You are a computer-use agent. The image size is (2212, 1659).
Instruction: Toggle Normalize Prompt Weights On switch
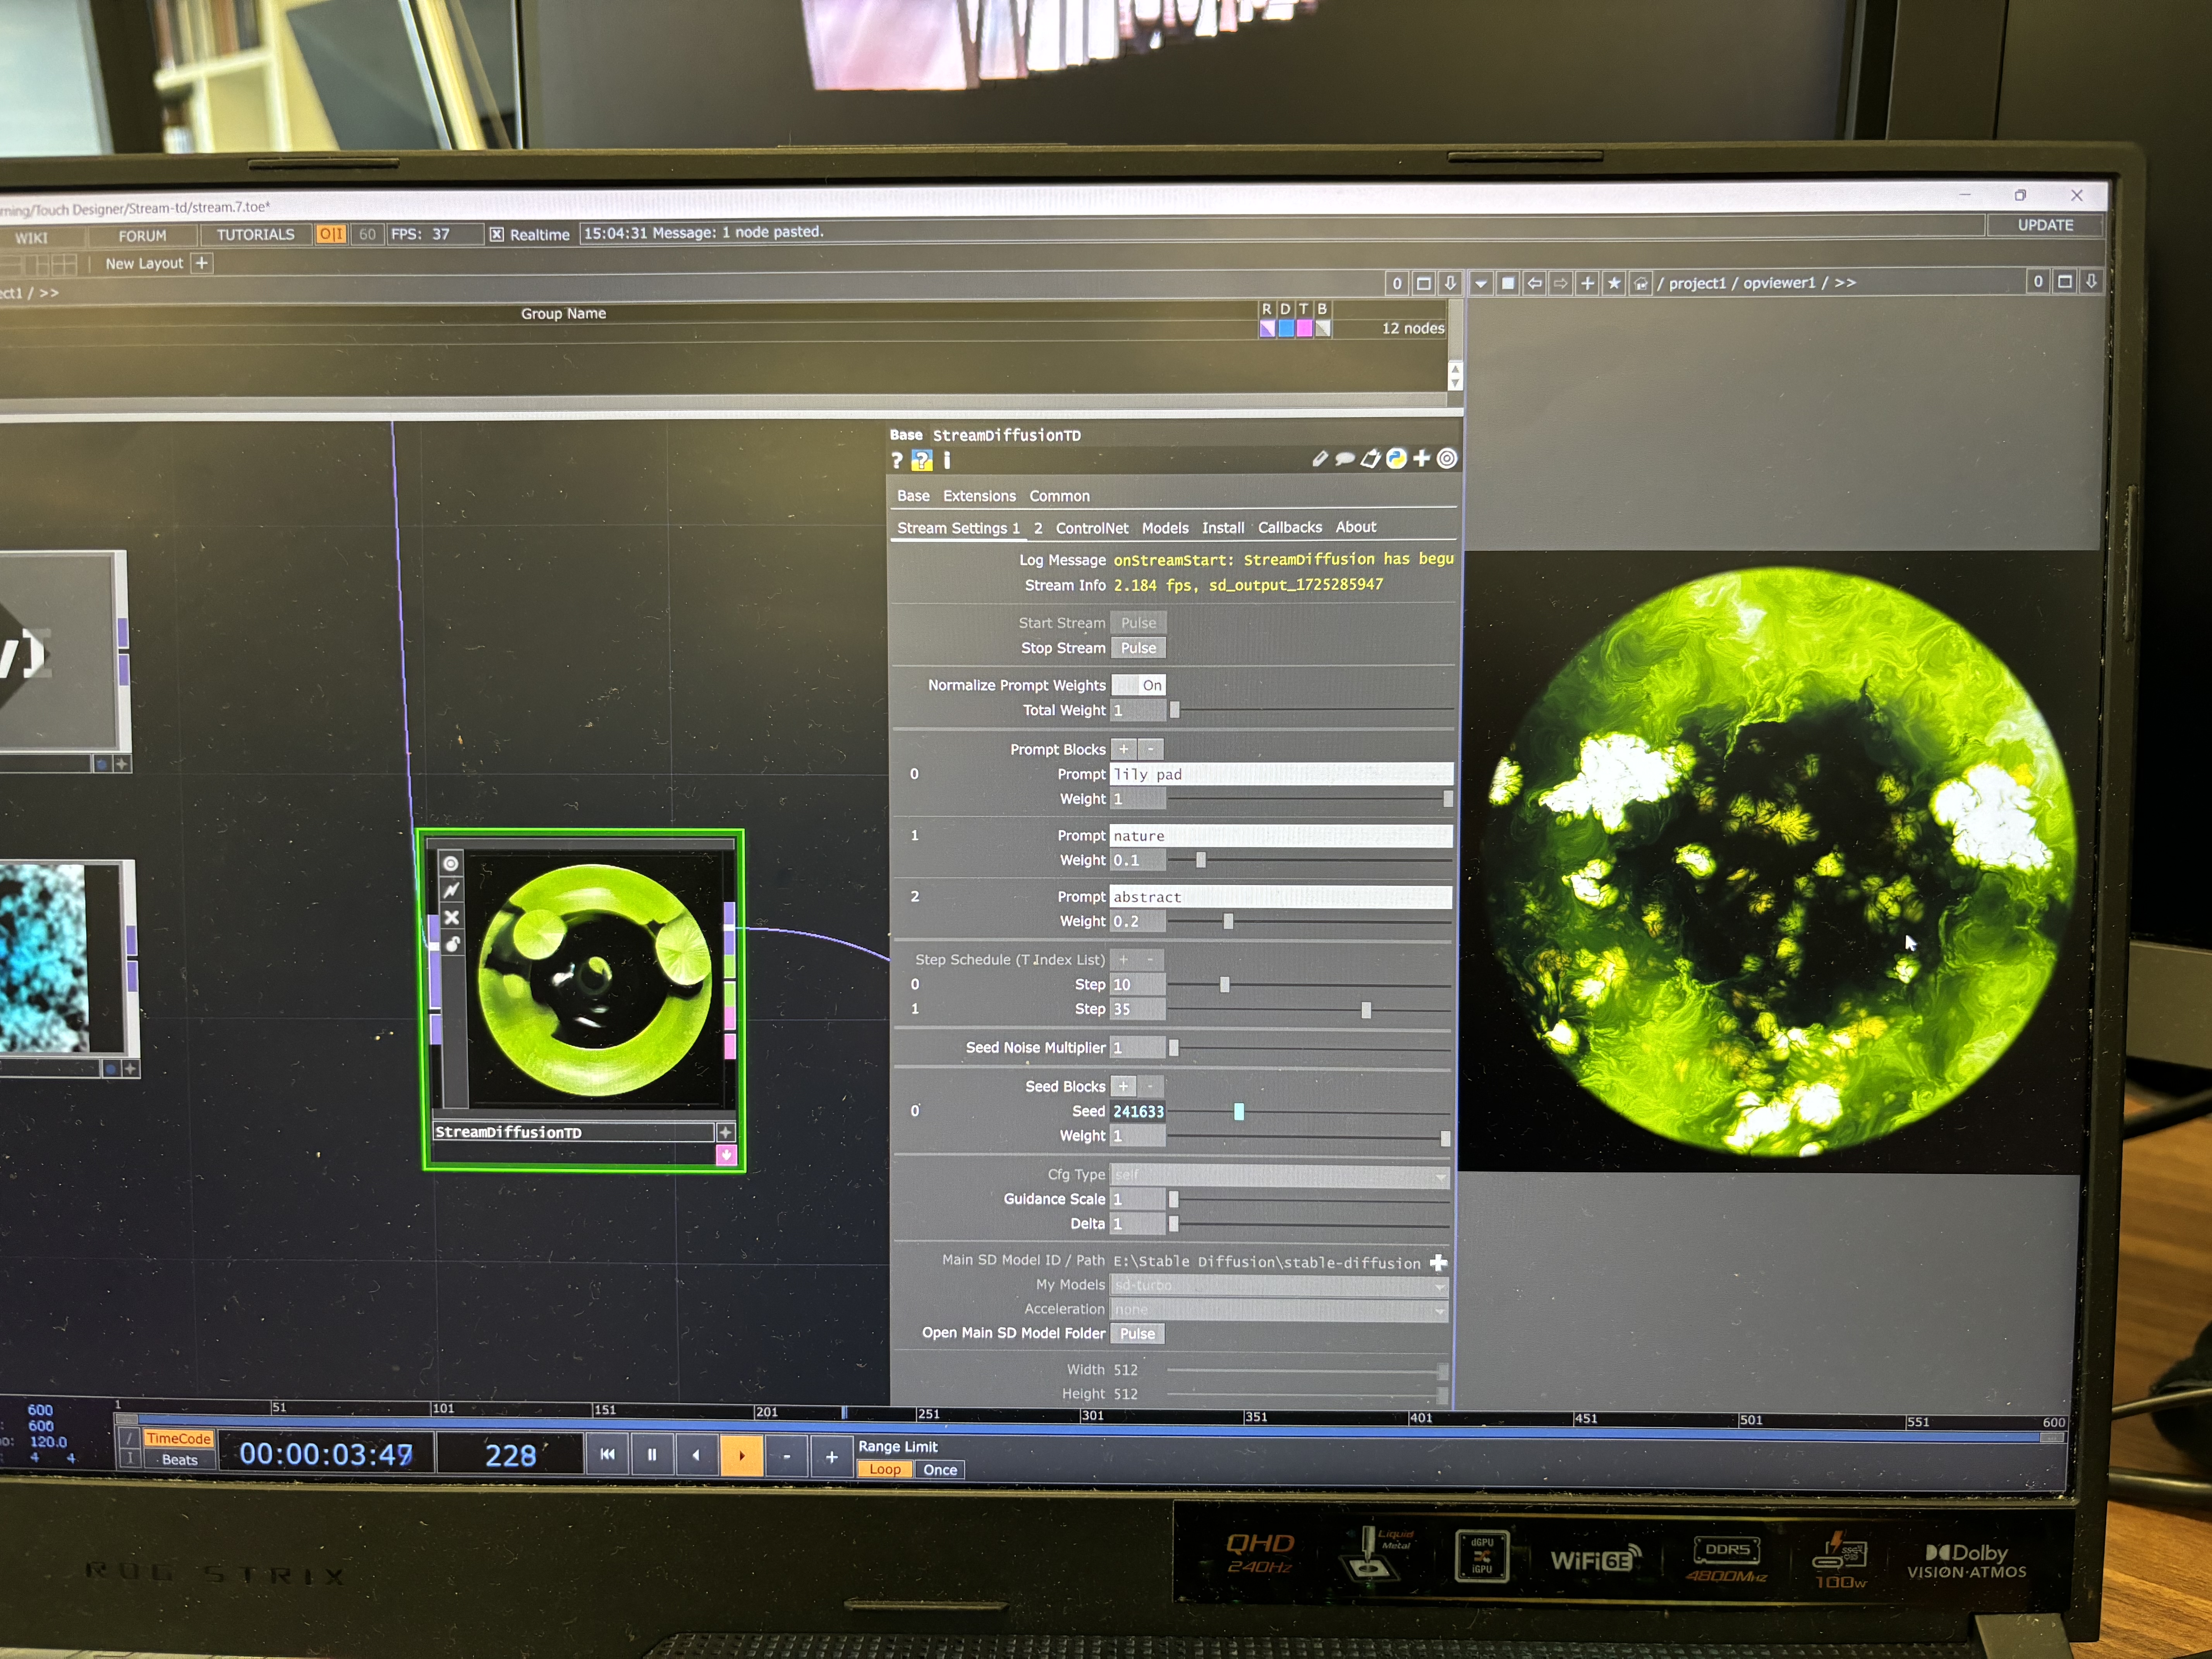click(1139, 685)
